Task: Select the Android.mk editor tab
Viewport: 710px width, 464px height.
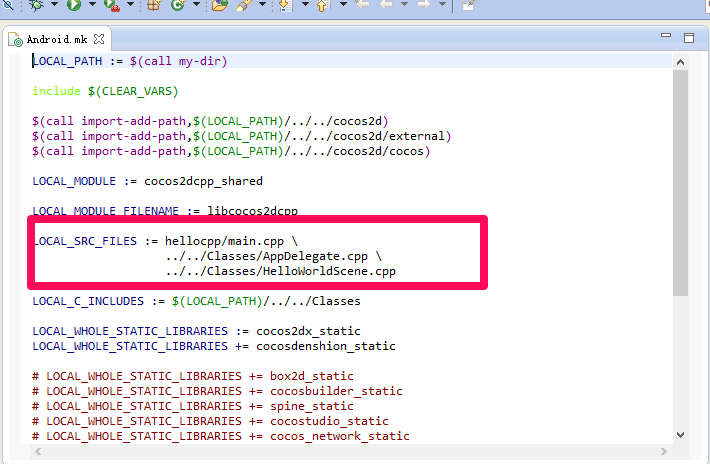Action: click(57, 39)
